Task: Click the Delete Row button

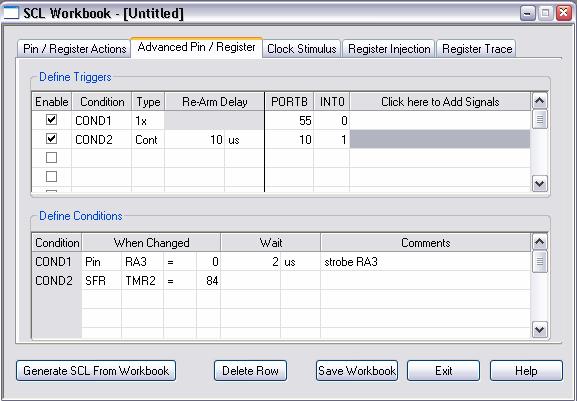Action: 250,370
